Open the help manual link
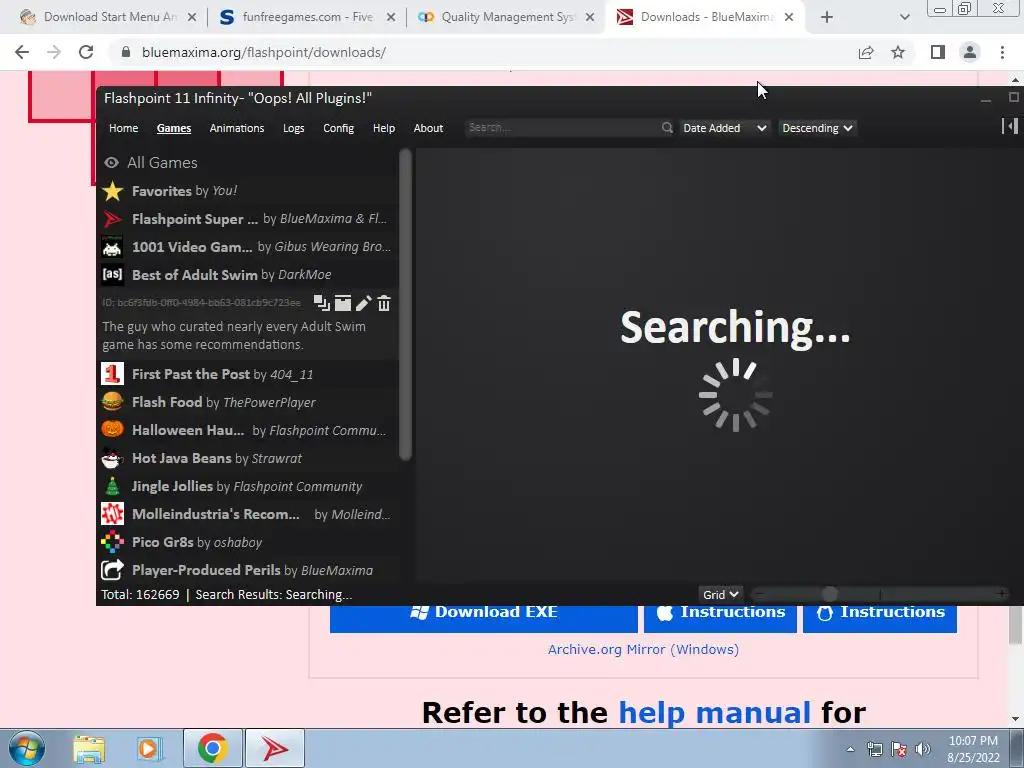Viewport: 1024px width, 768px height. (714, 712)
